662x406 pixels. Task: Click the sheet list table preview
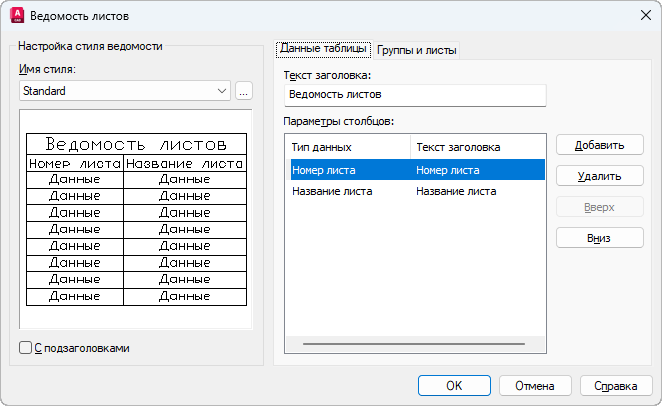(136, 219)
